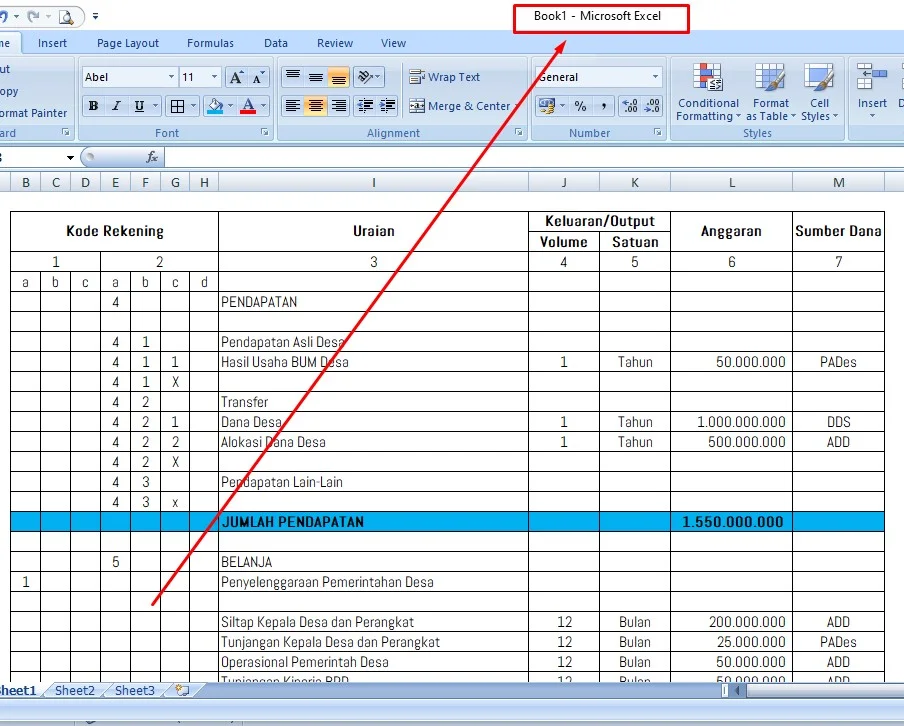This screenshot has width=904, height=726.
Task: Click the Print Preview icon in quick access
Action: [x=66, y=16]
